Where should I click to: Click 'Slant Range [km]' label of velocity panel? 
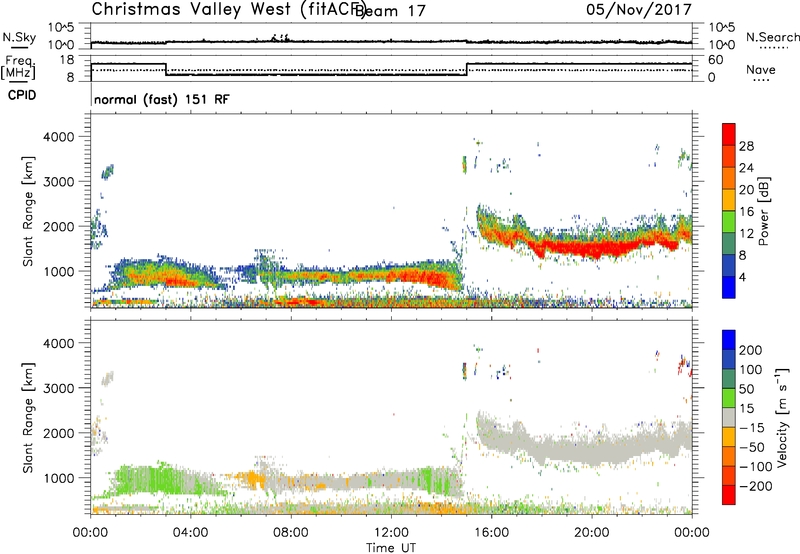pyautogui.click(x=28, y=417)
